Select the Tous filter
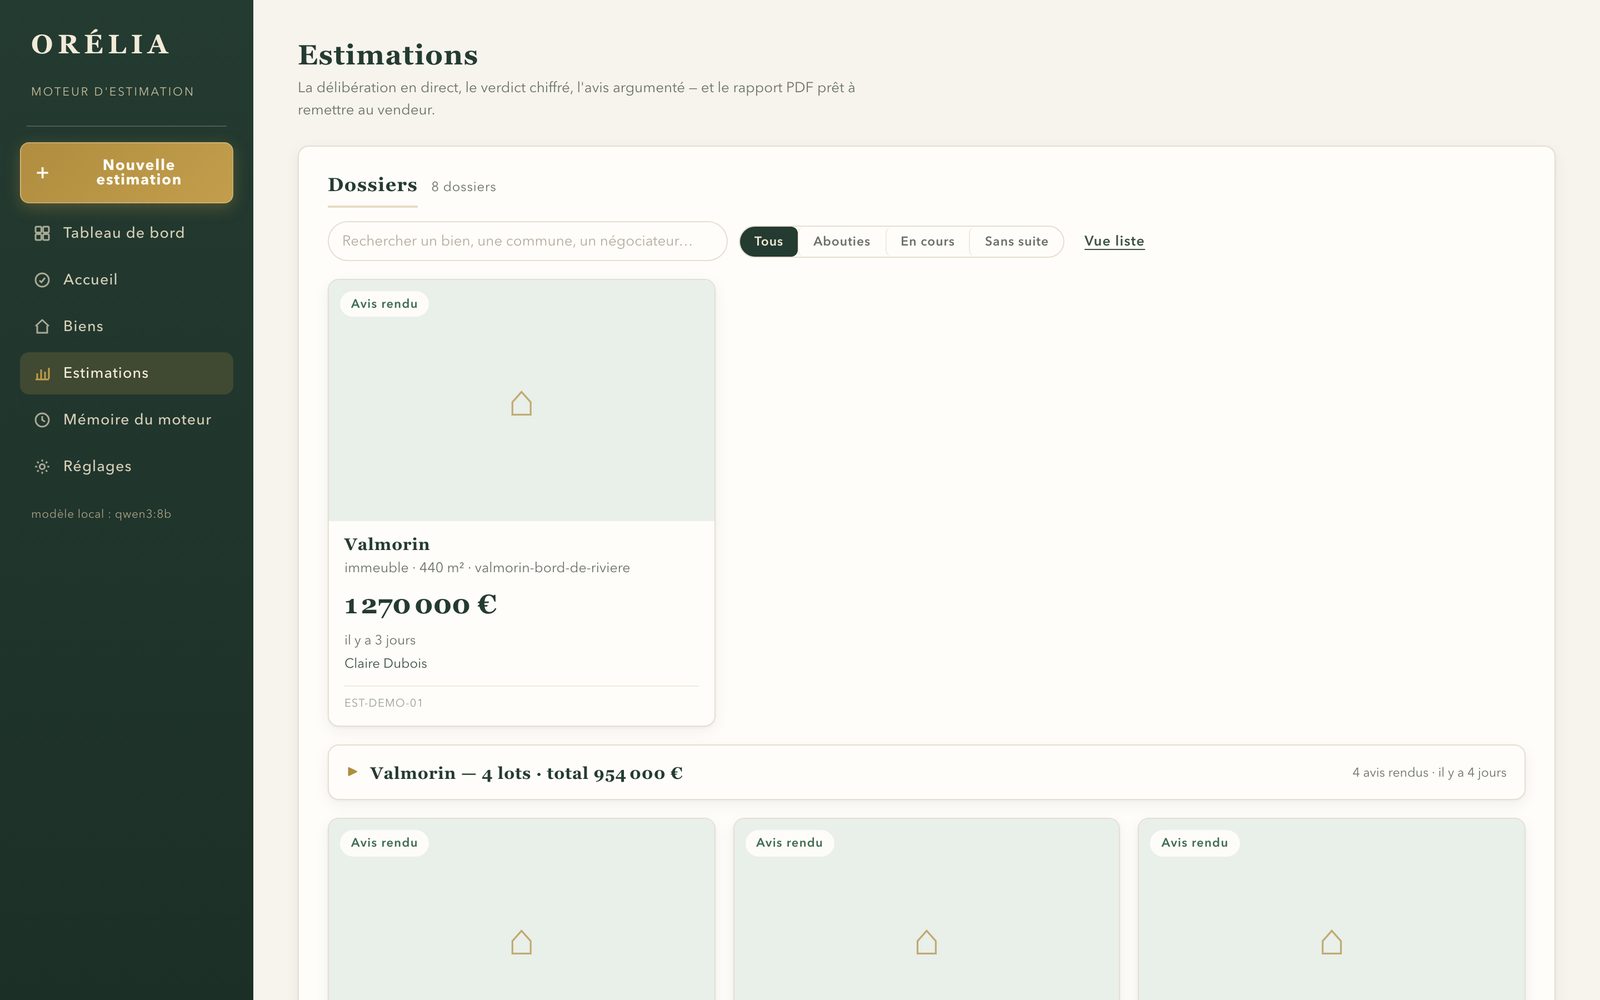Viewport: 1600px width, 1000px height. click(x=768, y=241)
